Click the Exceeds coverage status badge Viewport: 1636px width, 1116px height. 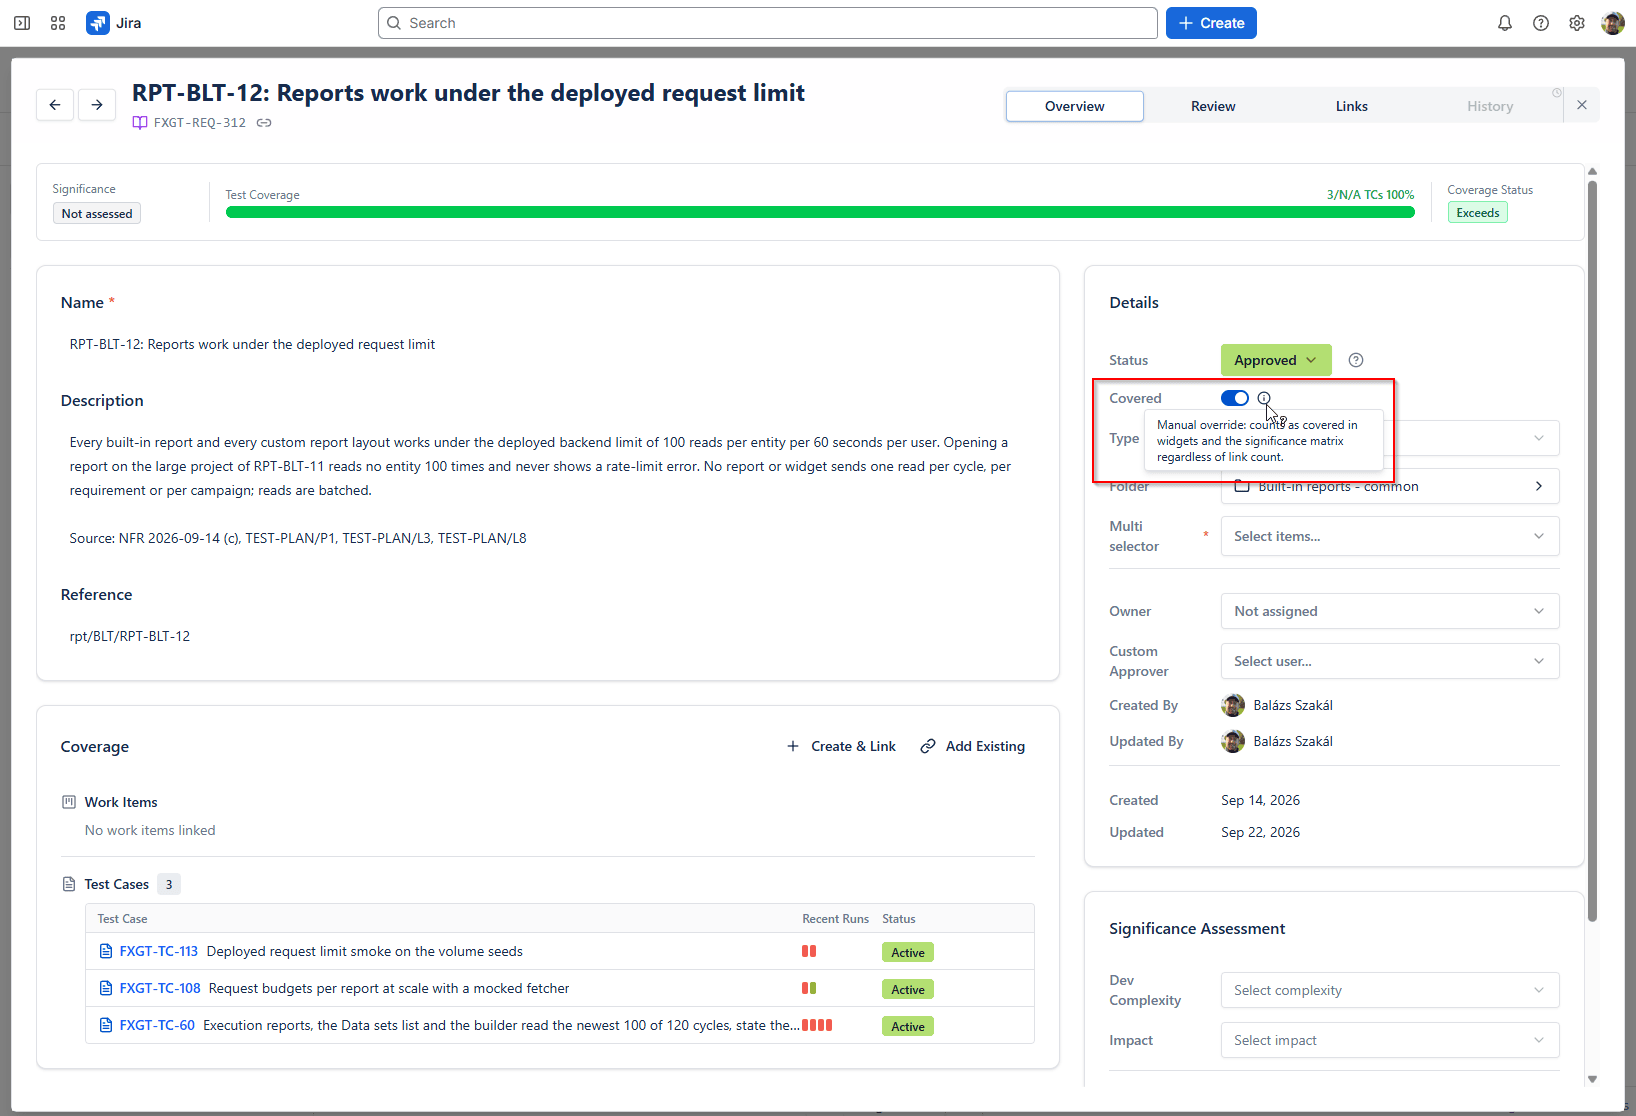[x=1477, y=213]
